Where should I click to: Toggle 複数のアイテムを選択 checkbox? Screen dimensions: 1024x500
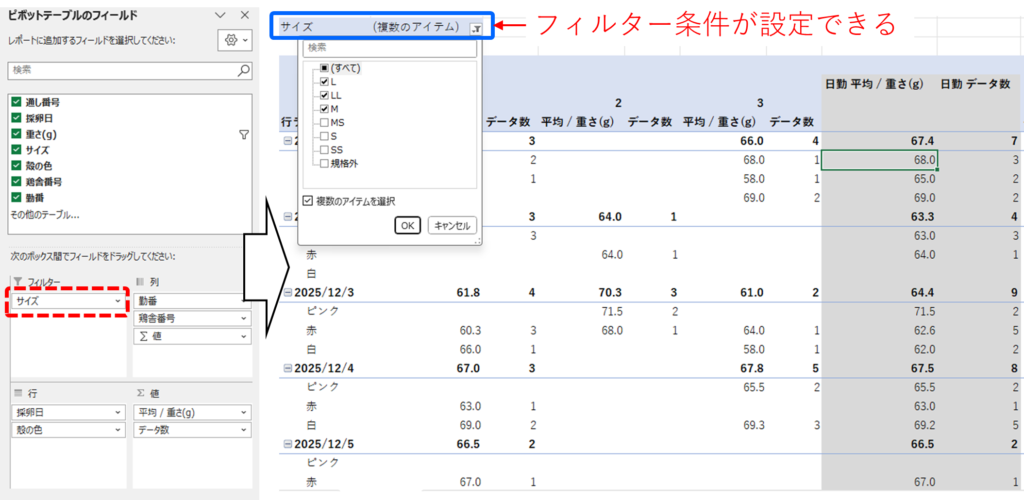tap(308, 200)
